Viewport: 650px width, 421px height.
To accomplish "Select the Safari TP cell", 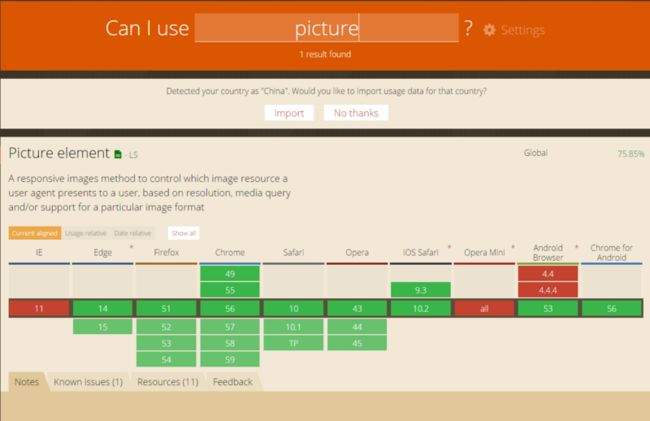I will (293, 343).
